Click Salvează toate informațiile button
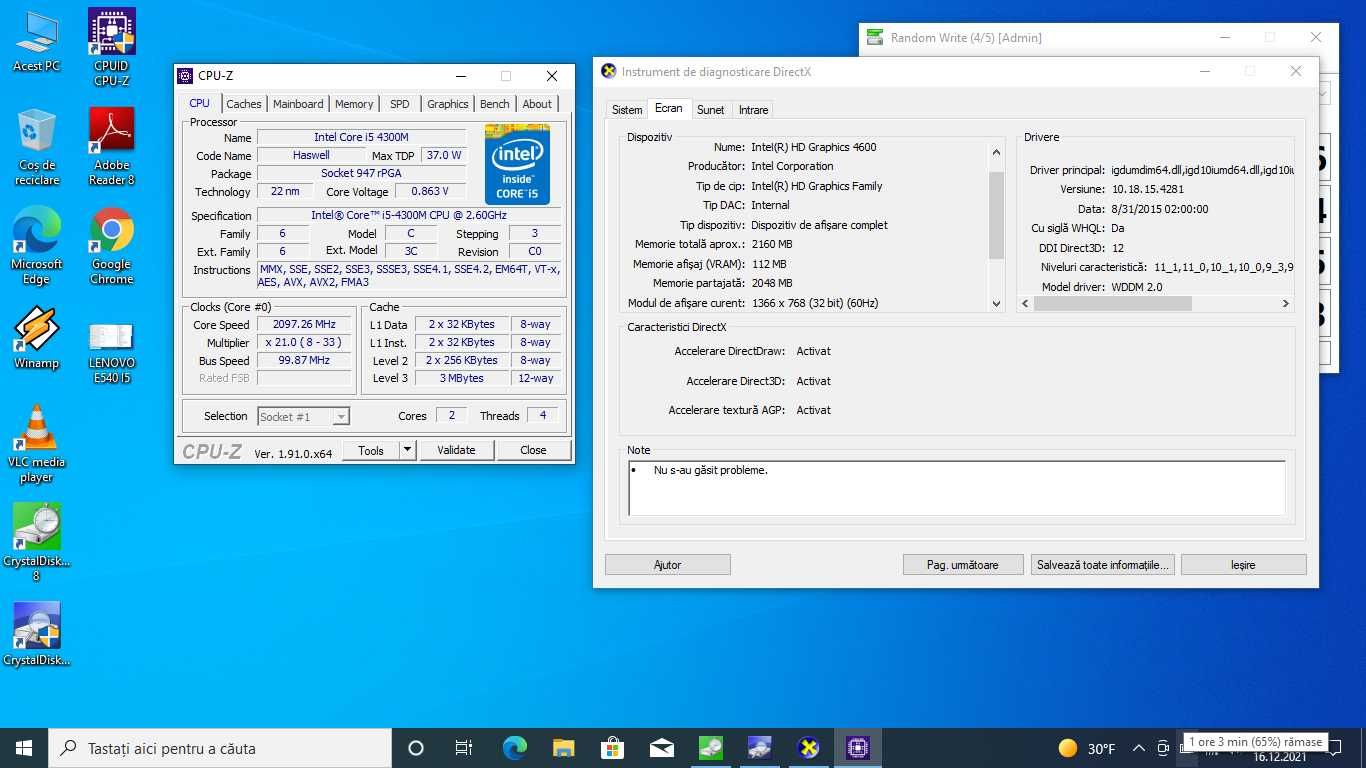 point(1103,565)
